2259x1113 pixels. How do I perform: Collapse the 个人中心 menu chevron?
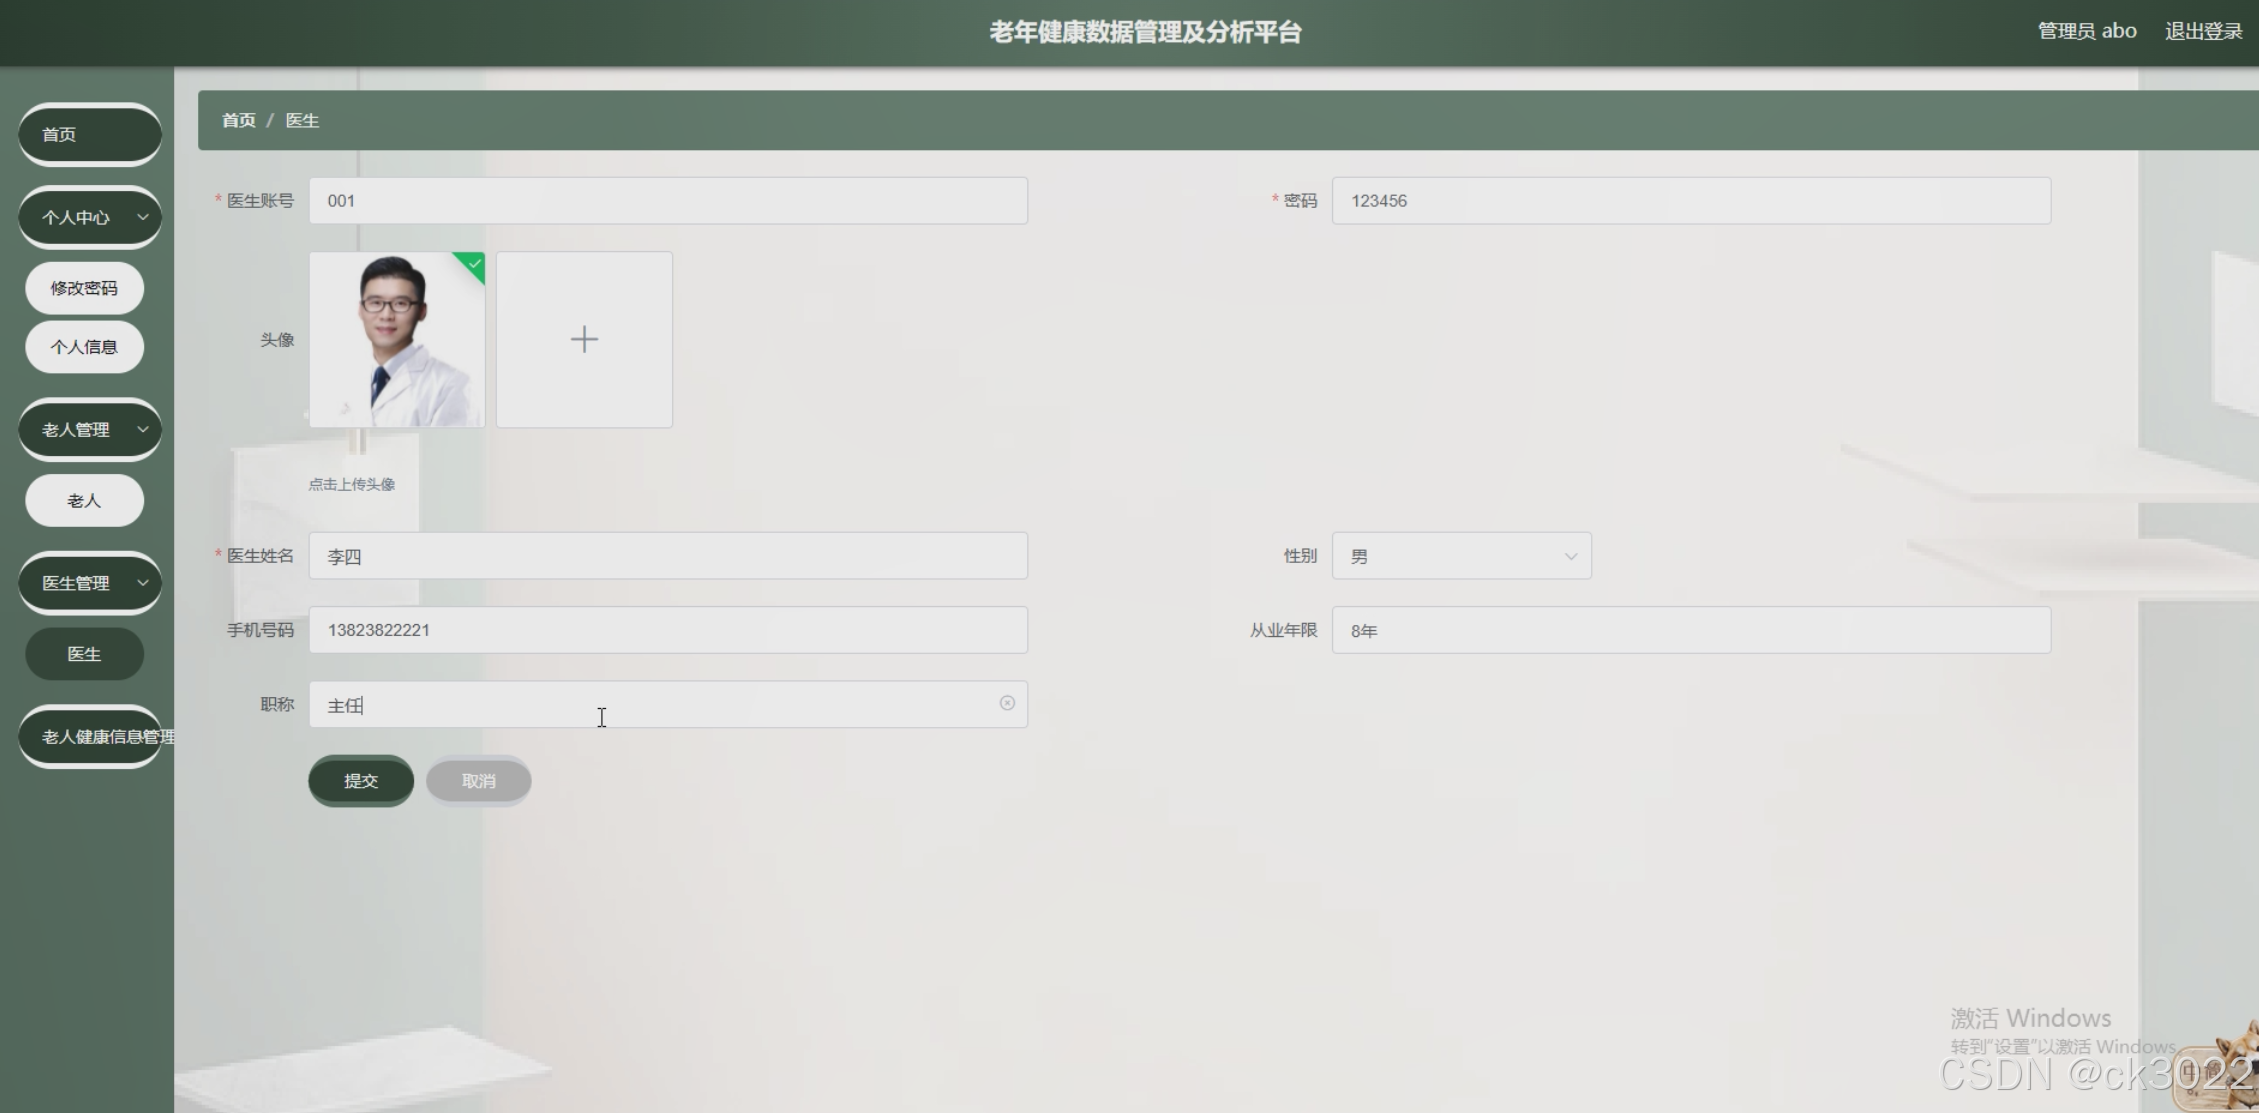pos(142,217)
